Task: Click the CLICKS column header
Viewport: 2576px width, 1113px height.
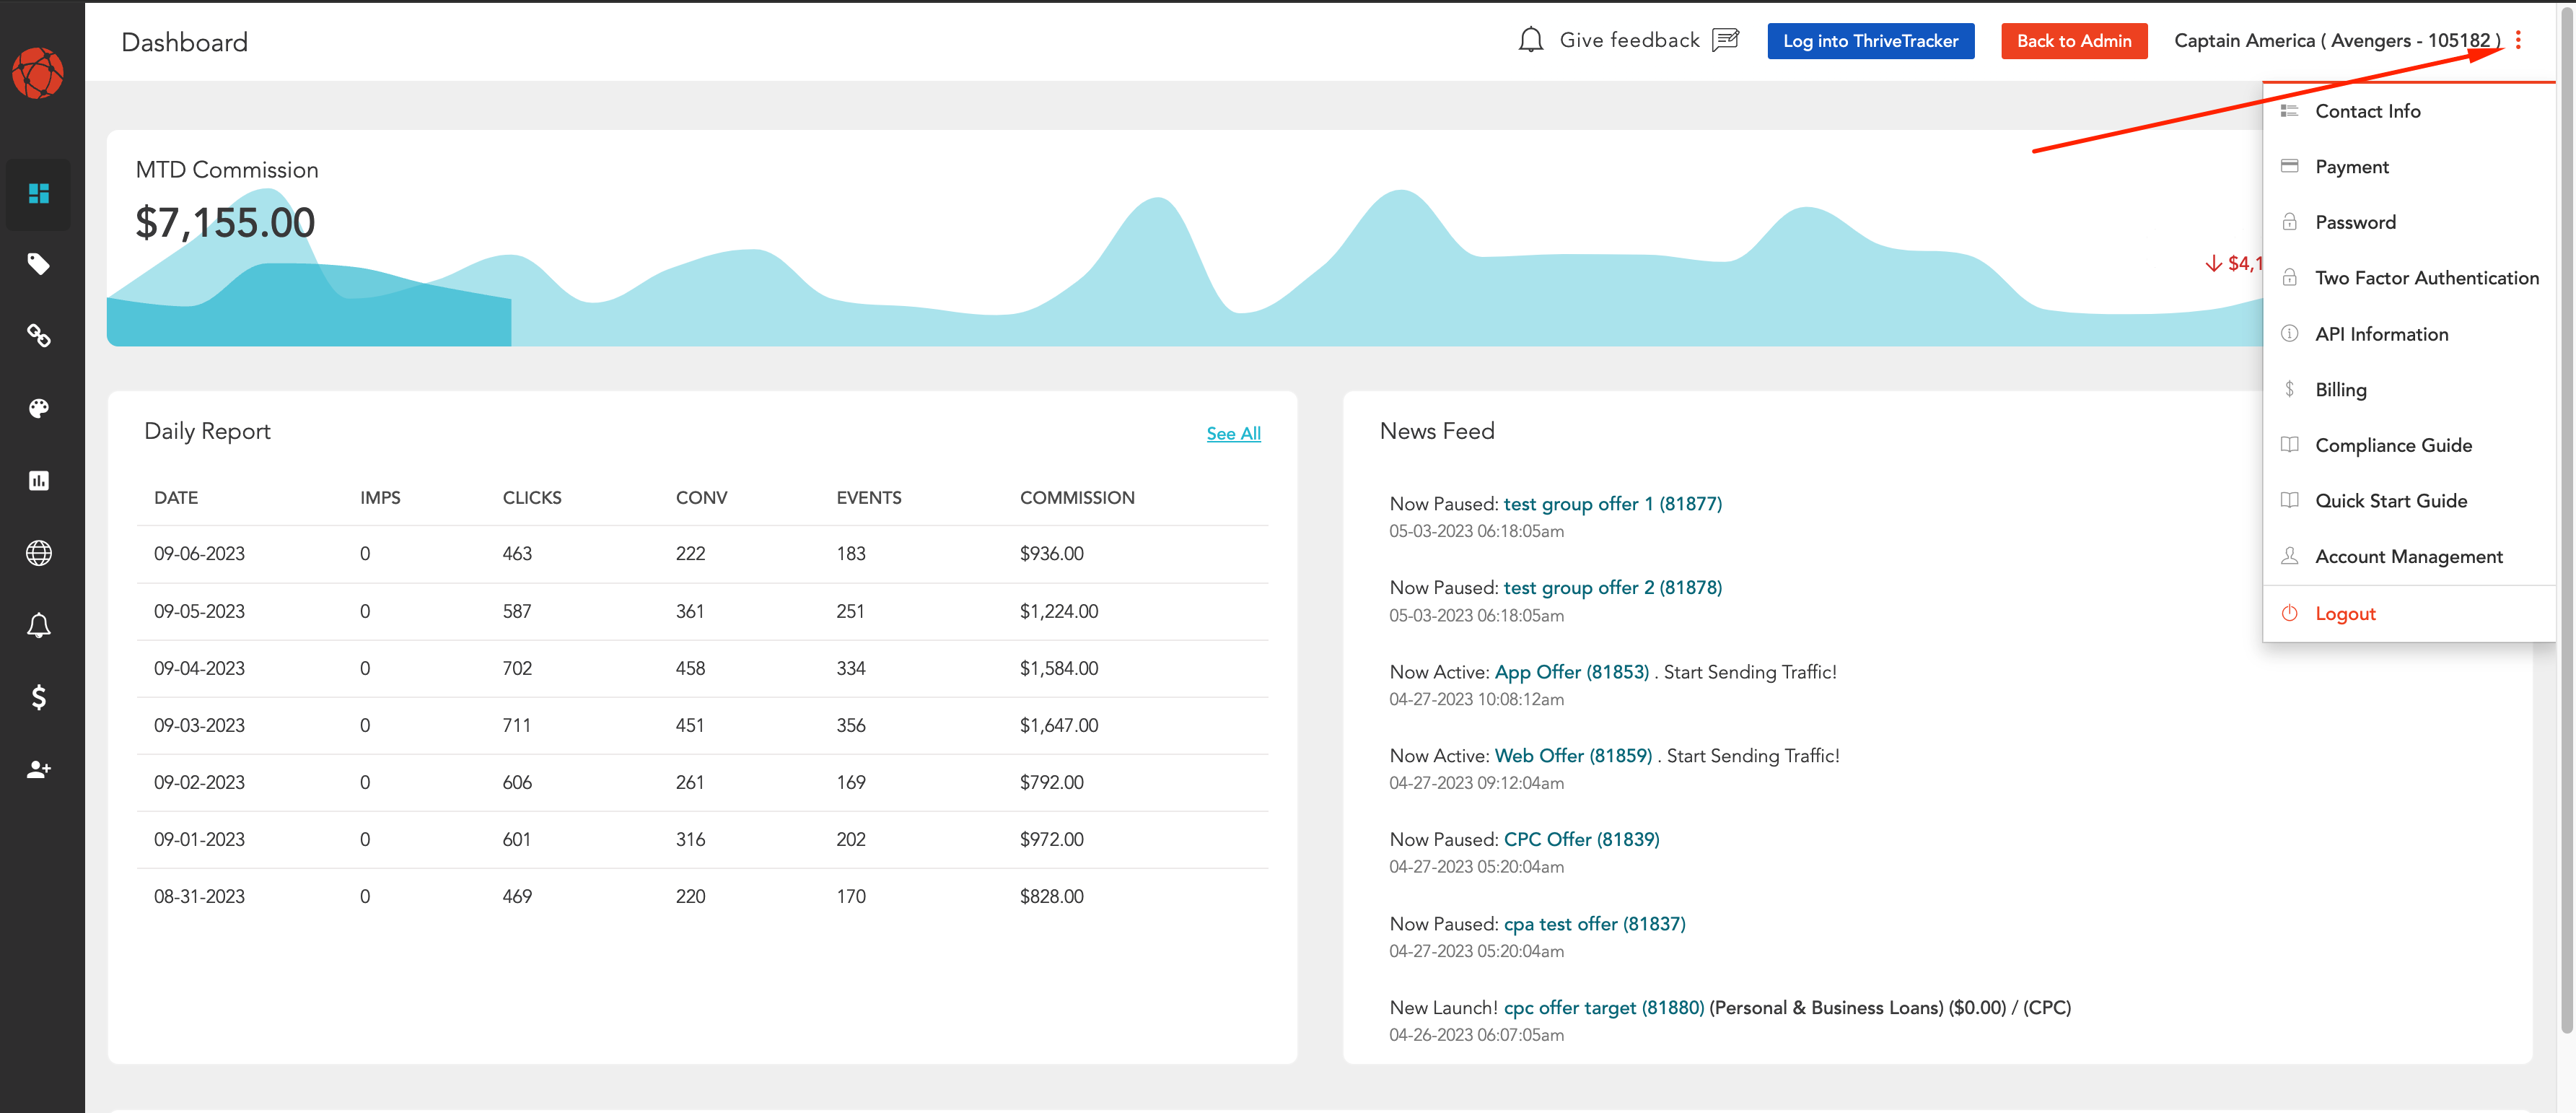Action: pyautogui.click(x=532, y=498)
